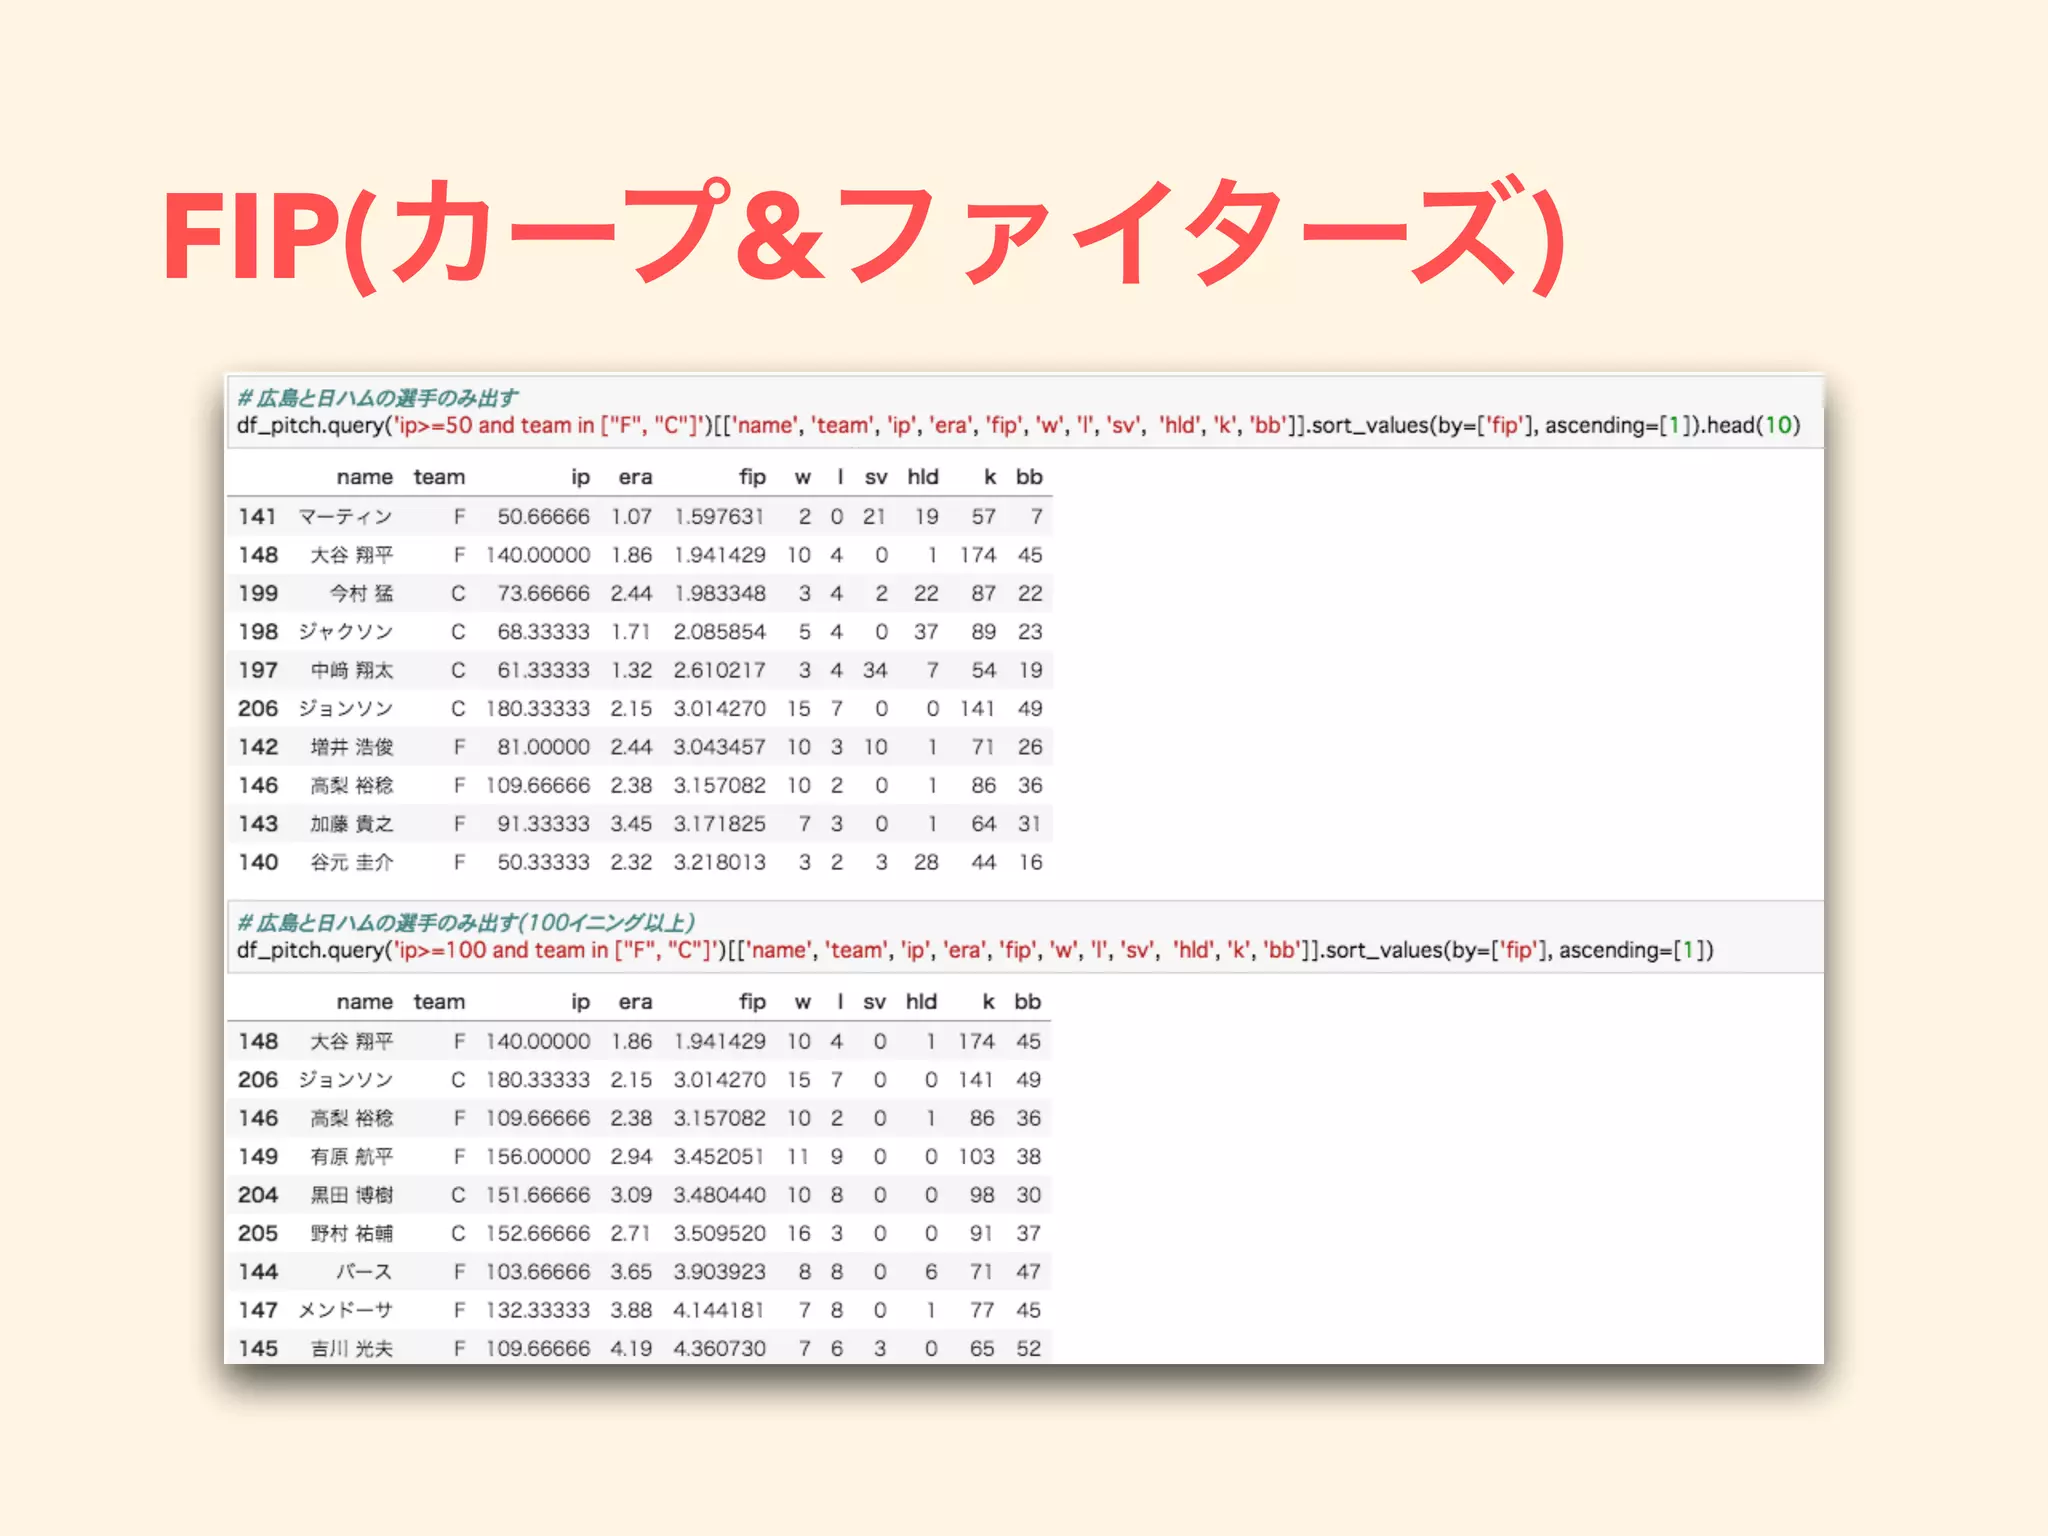Click the マーティン row name in first table
2048x1536 pixels.
click(x=345, y=517)
